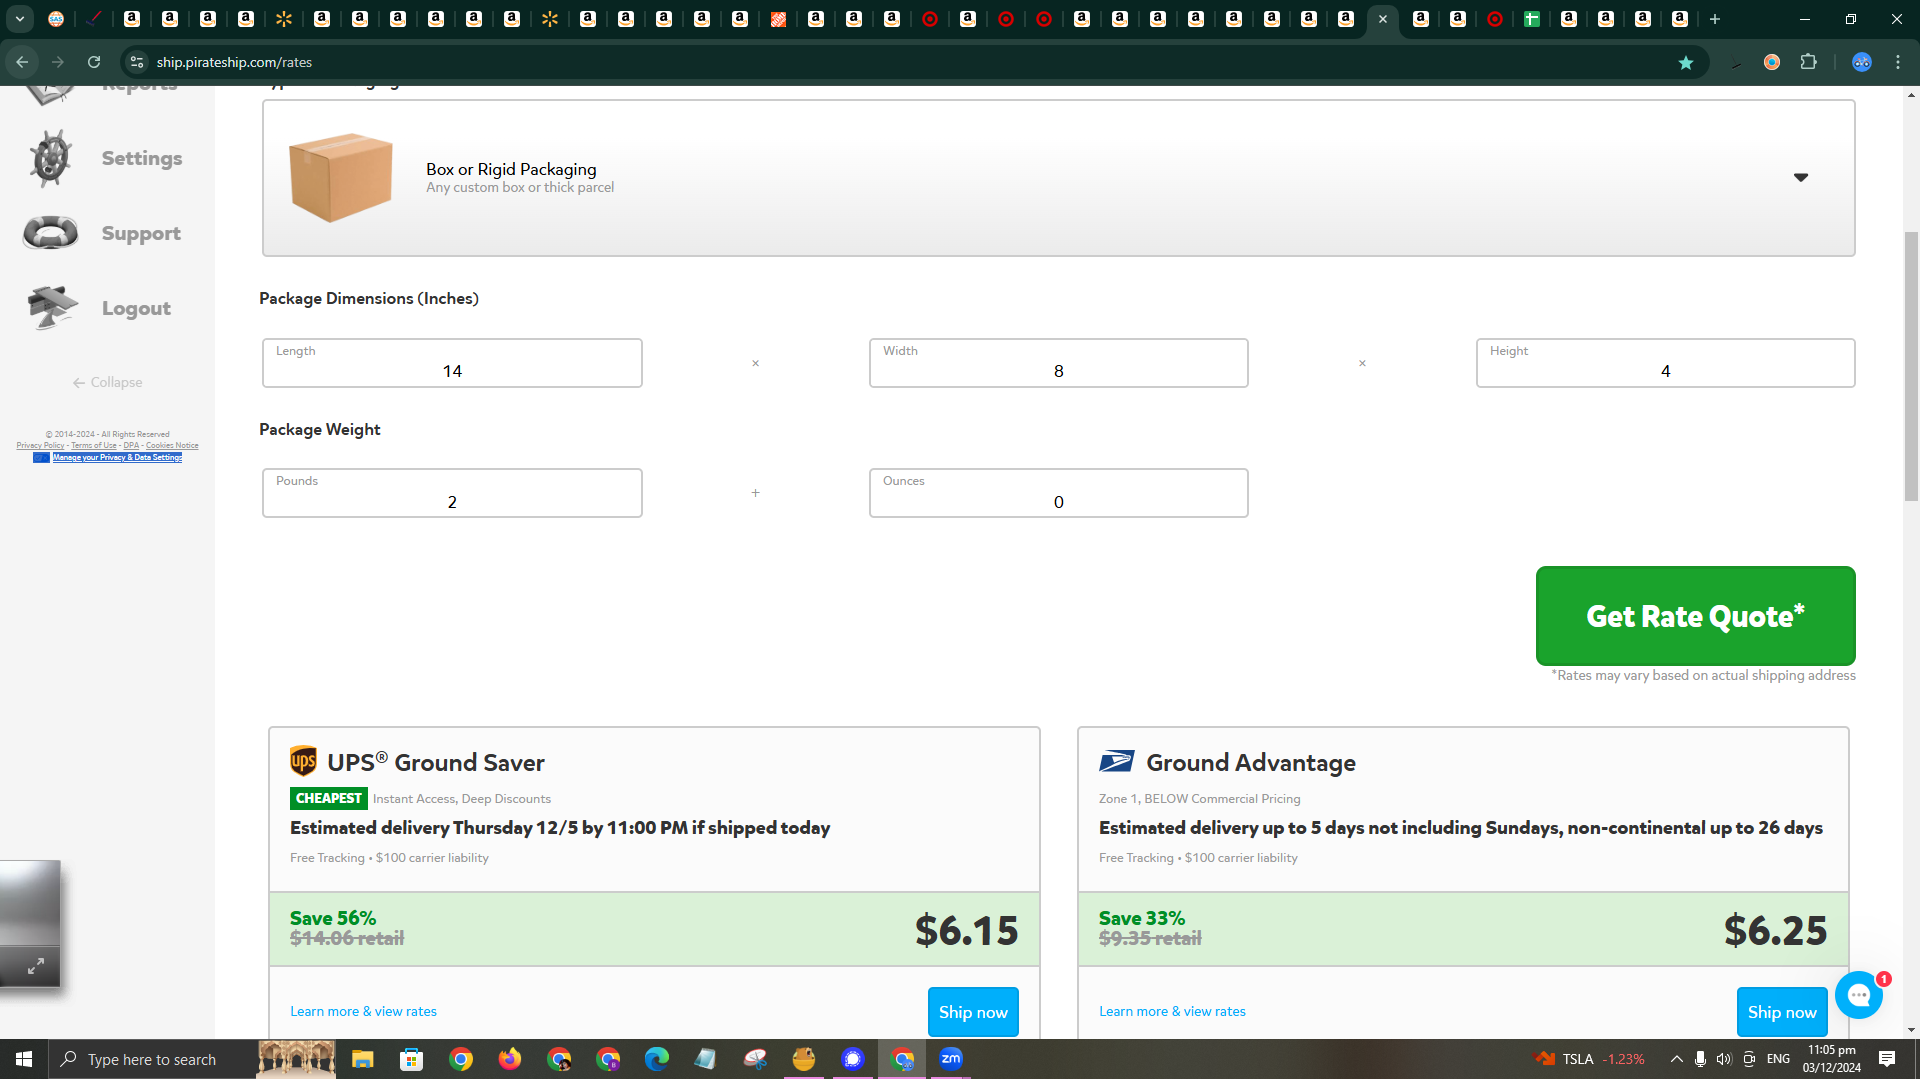Click the Windows taskbar search box
This screenshot has height=1079, width=1920.
coord(152,1059)
